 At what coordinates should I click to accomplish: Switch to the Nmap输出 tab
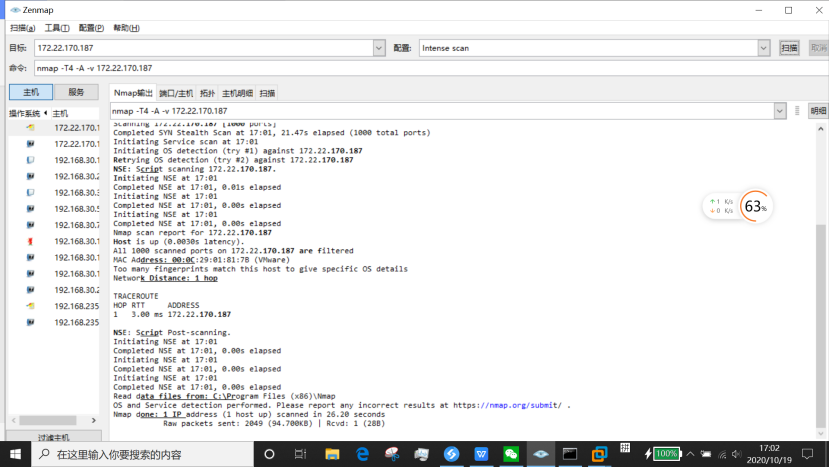[x=133, y=93]
